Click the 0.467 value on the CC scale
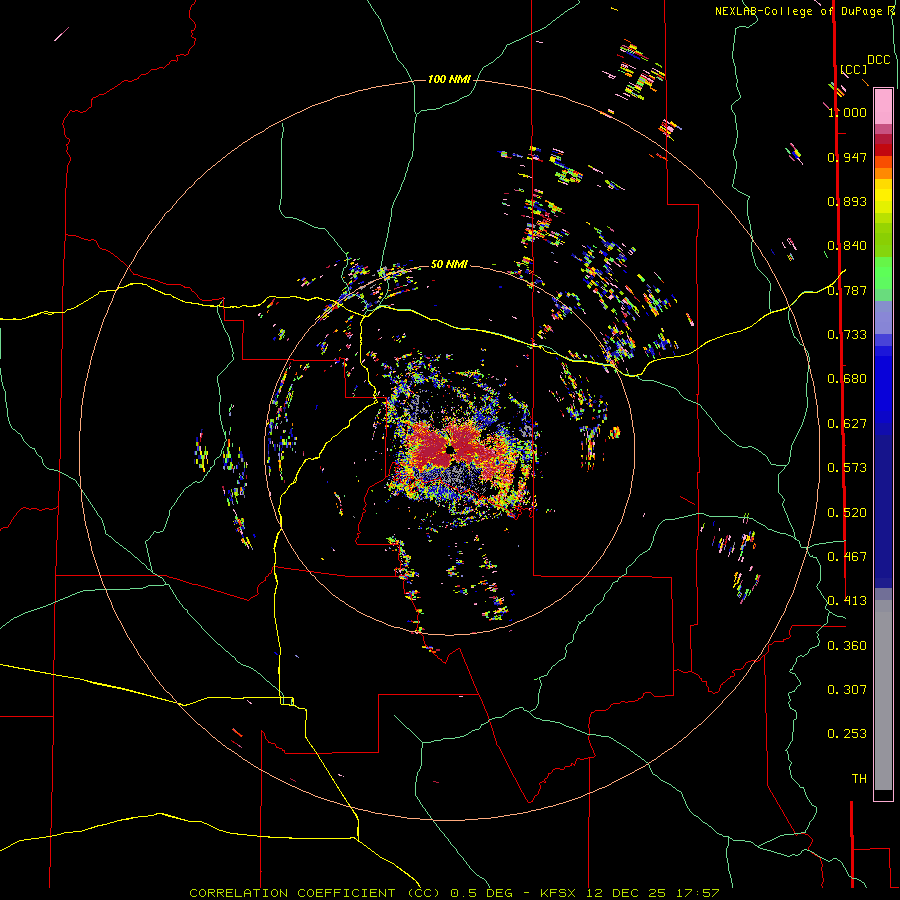This screenshot has width=900, height=900. click(847, 557)
